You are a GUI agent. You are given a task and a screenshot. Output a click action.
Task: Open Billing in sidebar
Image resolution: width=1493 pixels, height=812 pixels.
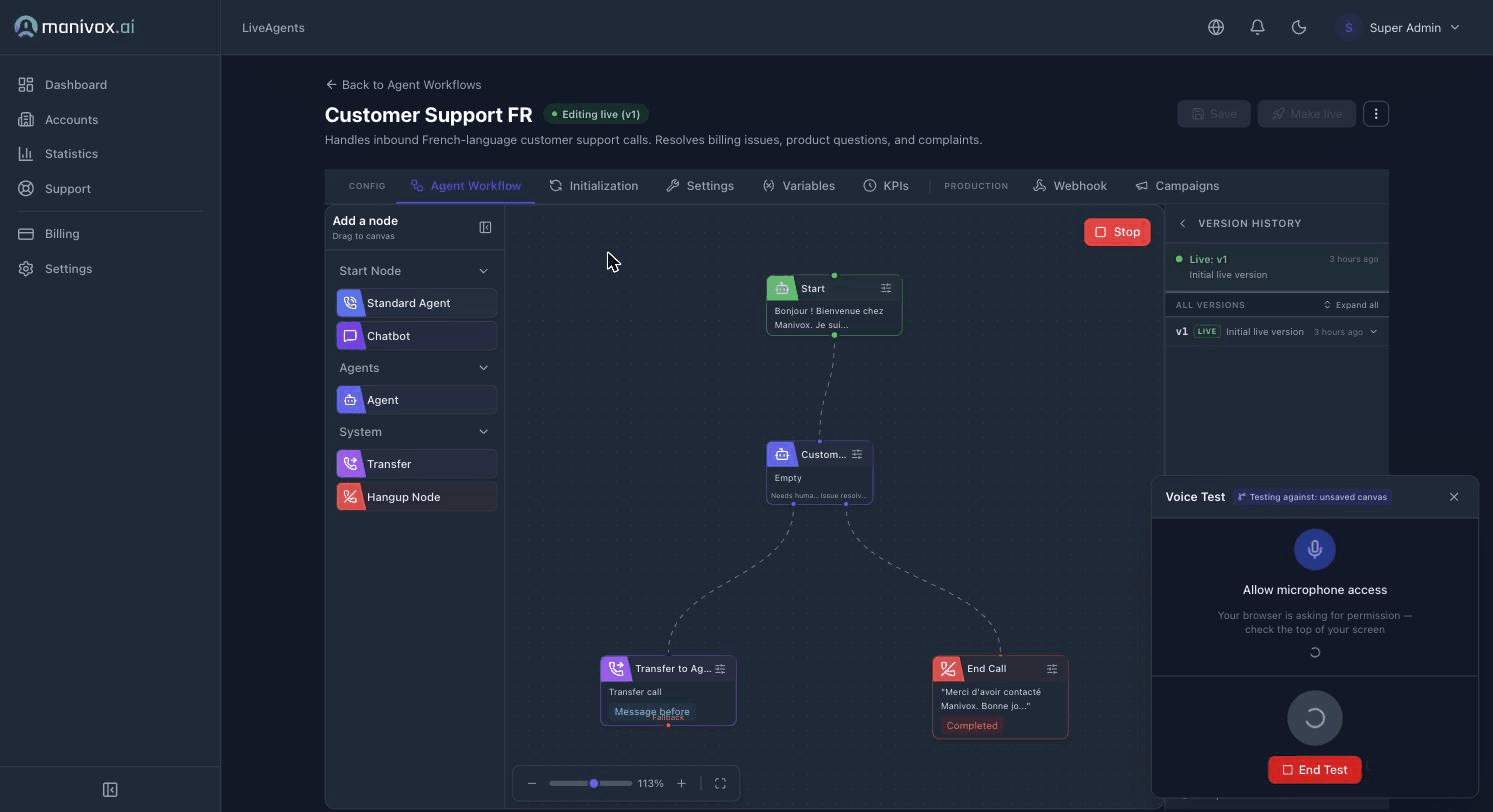110,234
